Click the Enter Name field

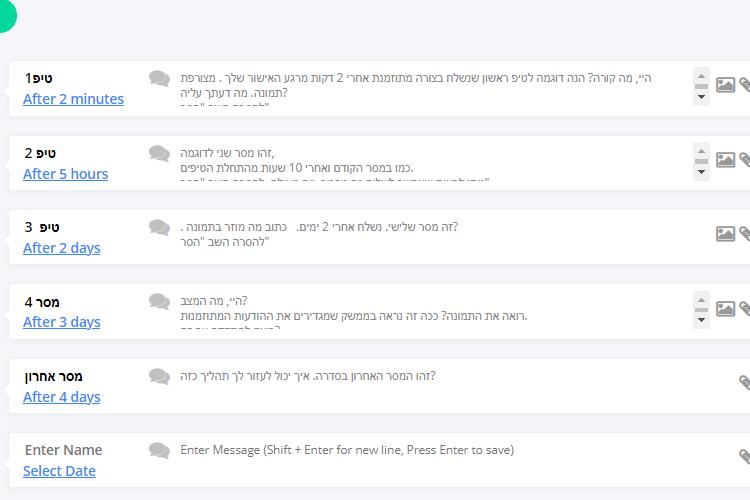(64, 450)
